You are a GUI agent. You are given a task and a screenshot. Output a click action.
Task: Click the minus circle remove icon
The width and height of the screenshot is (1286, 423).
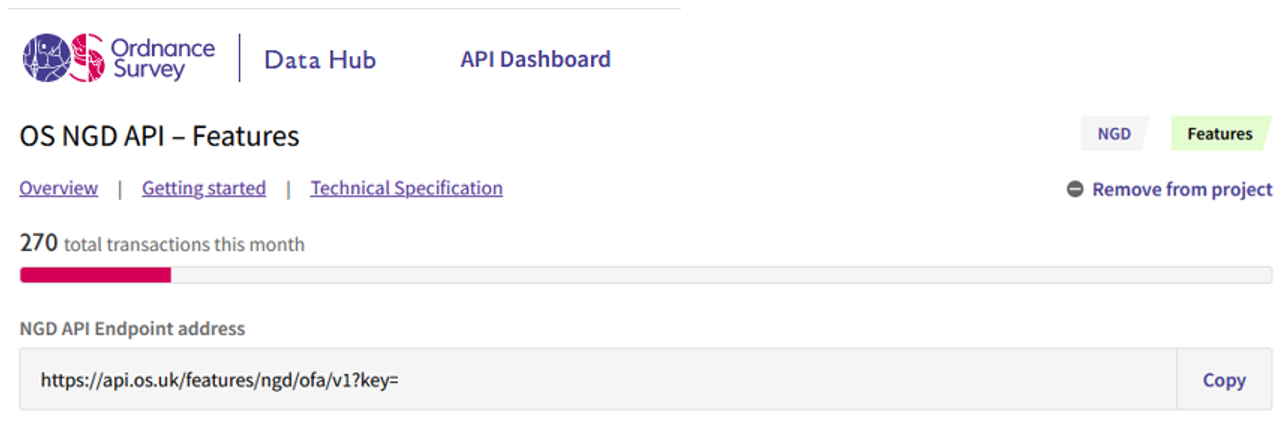(1075, 189)
